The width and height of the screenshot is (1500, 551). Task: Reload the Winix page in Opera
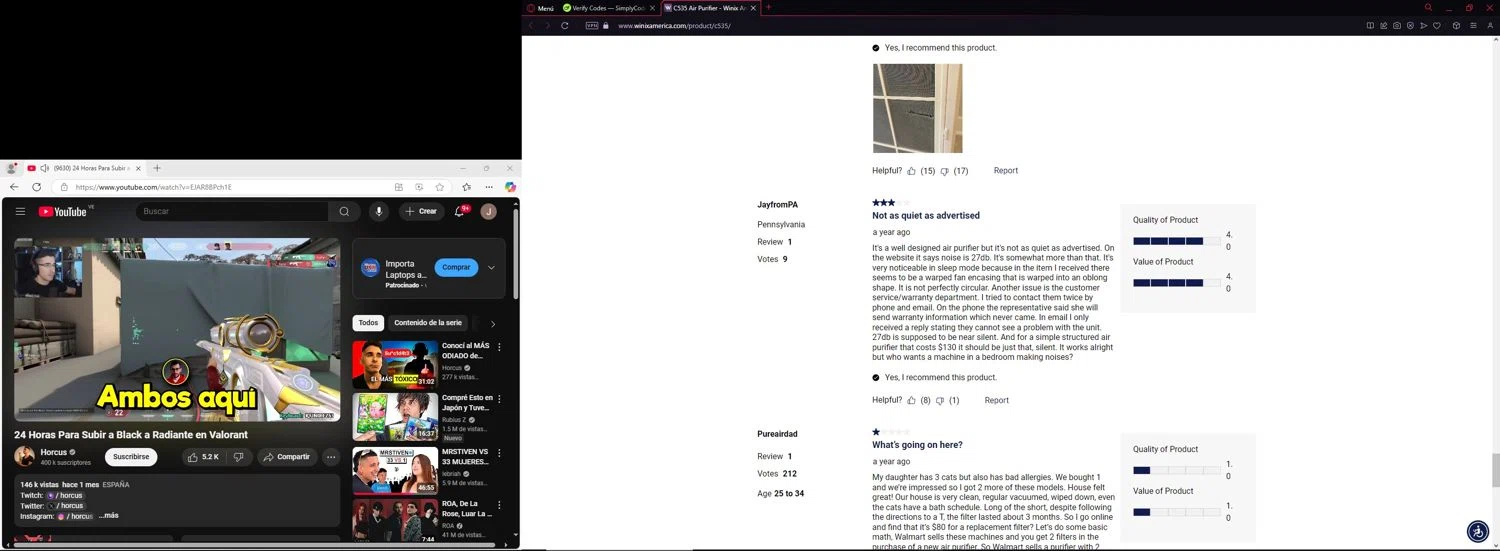pyautogui.click(x=565, y=25)
